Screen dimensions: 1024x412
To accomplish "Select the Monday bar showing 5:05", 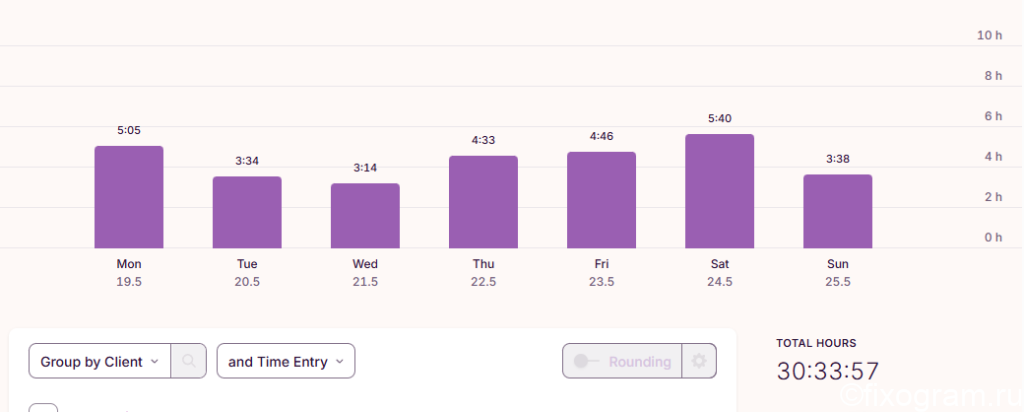I will 129,197.
